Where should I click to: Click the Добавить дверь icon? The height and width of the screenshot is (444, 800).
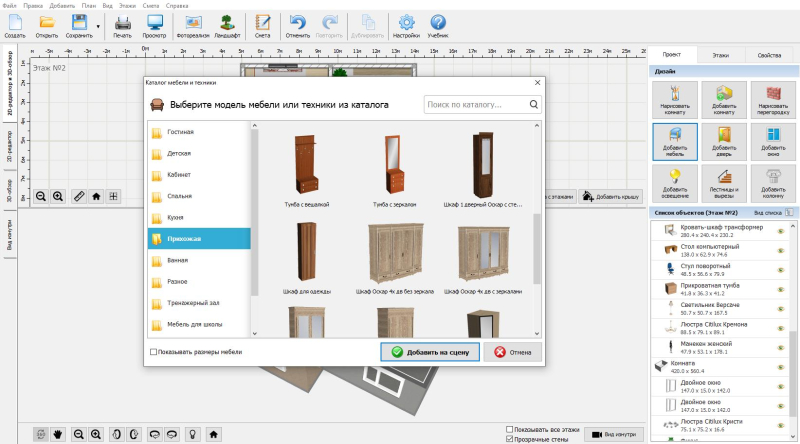point(725,142)
